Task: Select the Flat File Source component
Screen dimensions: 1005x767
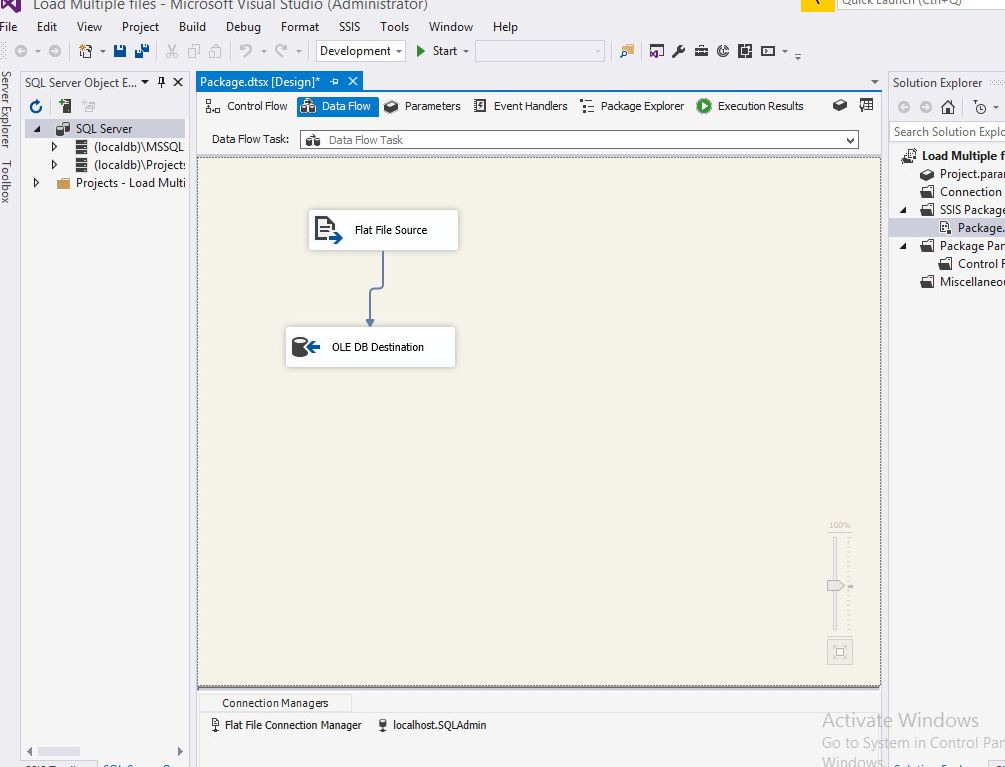Action: click(383, 229)
